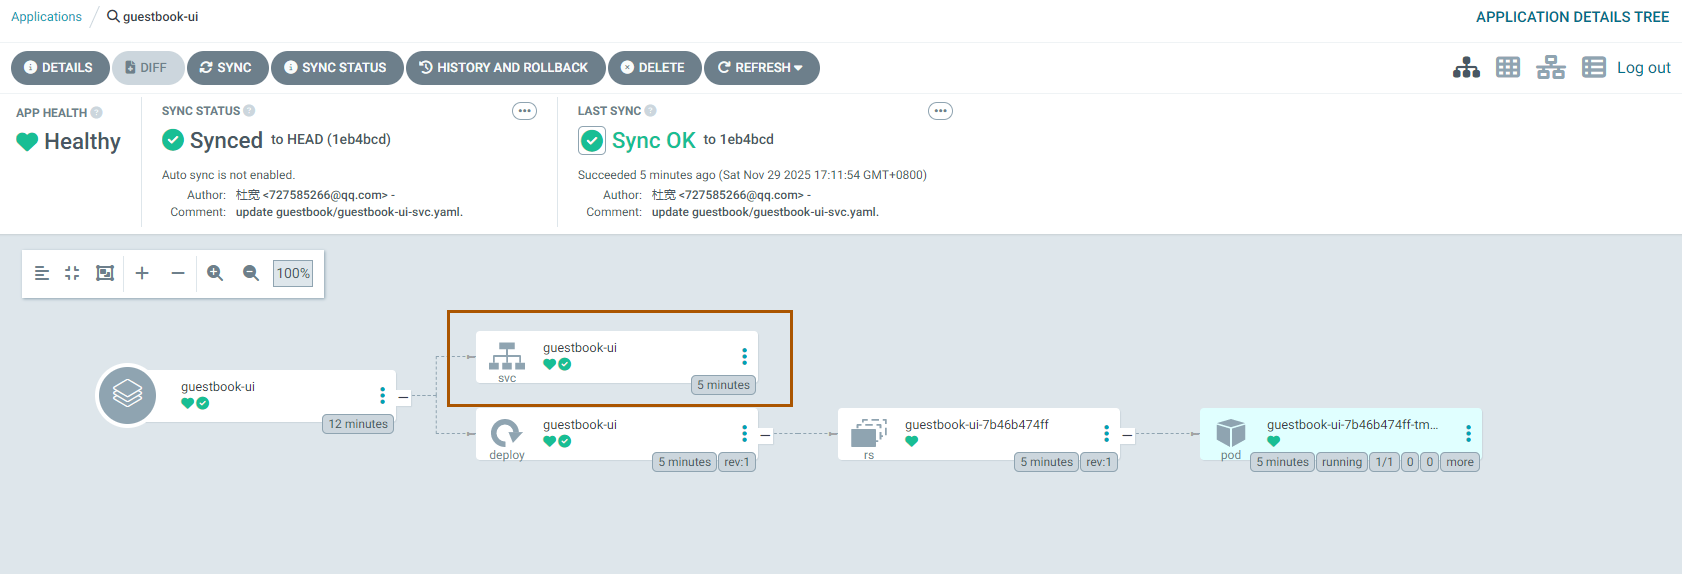Click the zoom in magnifier icon

click(215, 273)
